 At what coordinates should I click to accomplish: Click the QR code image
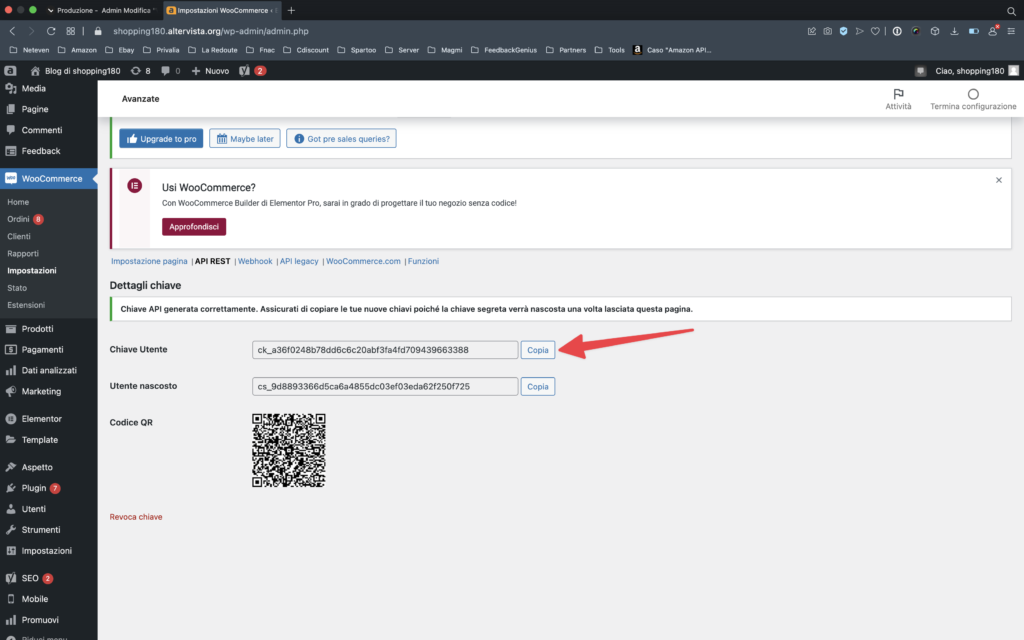point(289,450)
